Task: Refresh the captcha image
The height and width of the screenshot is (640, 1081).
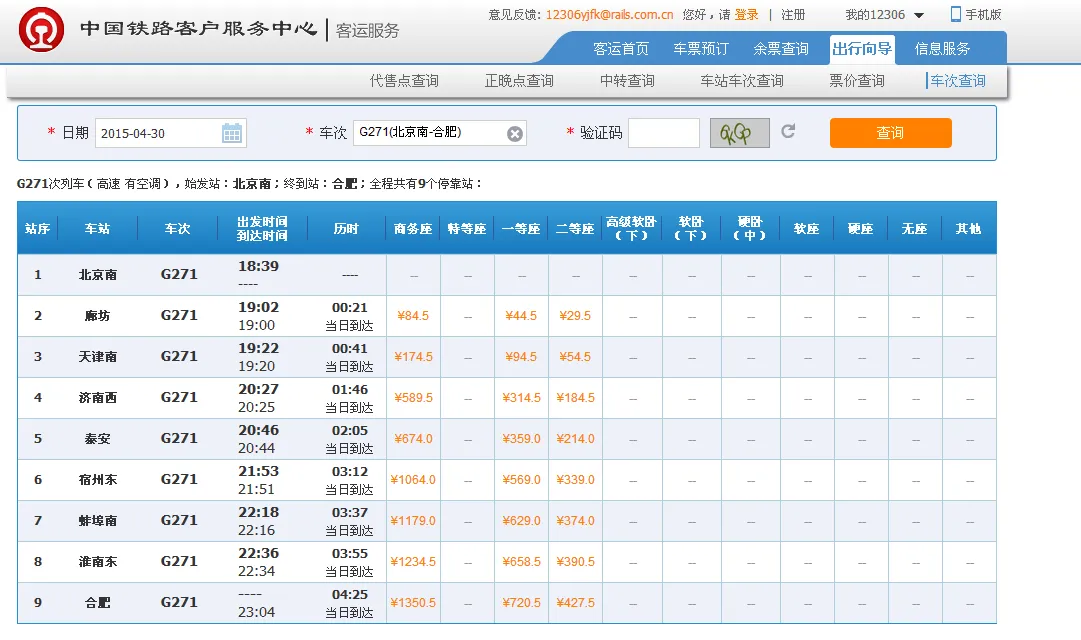Action: click(x=788, y=131)
